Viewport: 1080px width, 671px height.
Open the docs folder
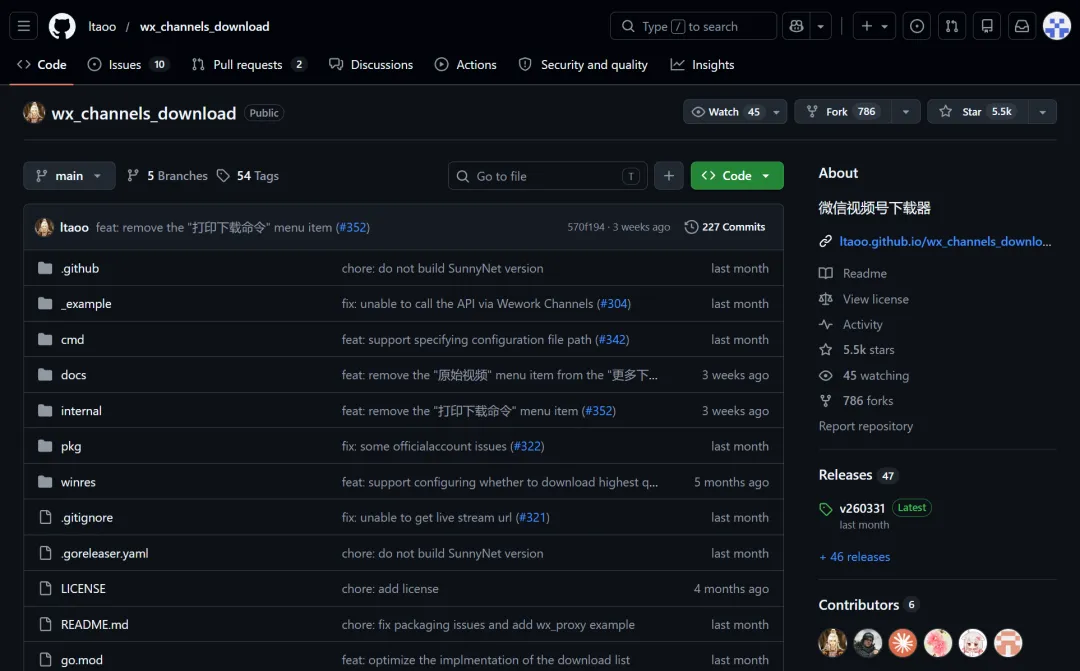click(x=73, y=375)
